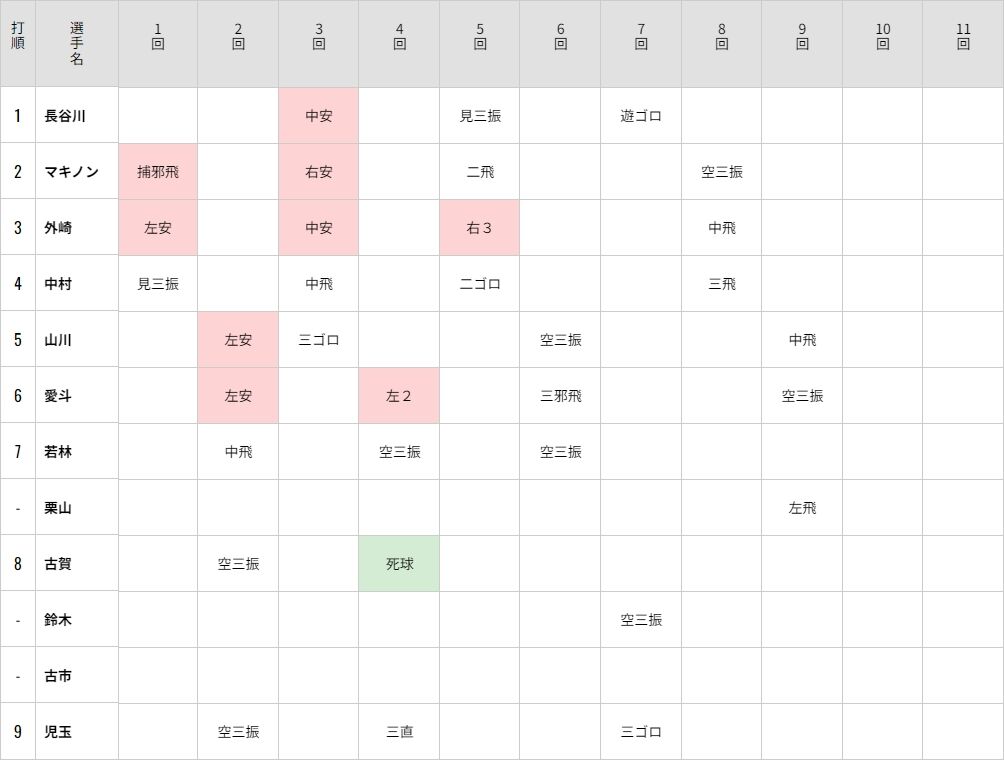This screenshot has height=760, width=1004.
Task: Click player name 児玉
Action: (x=58, y=731)
